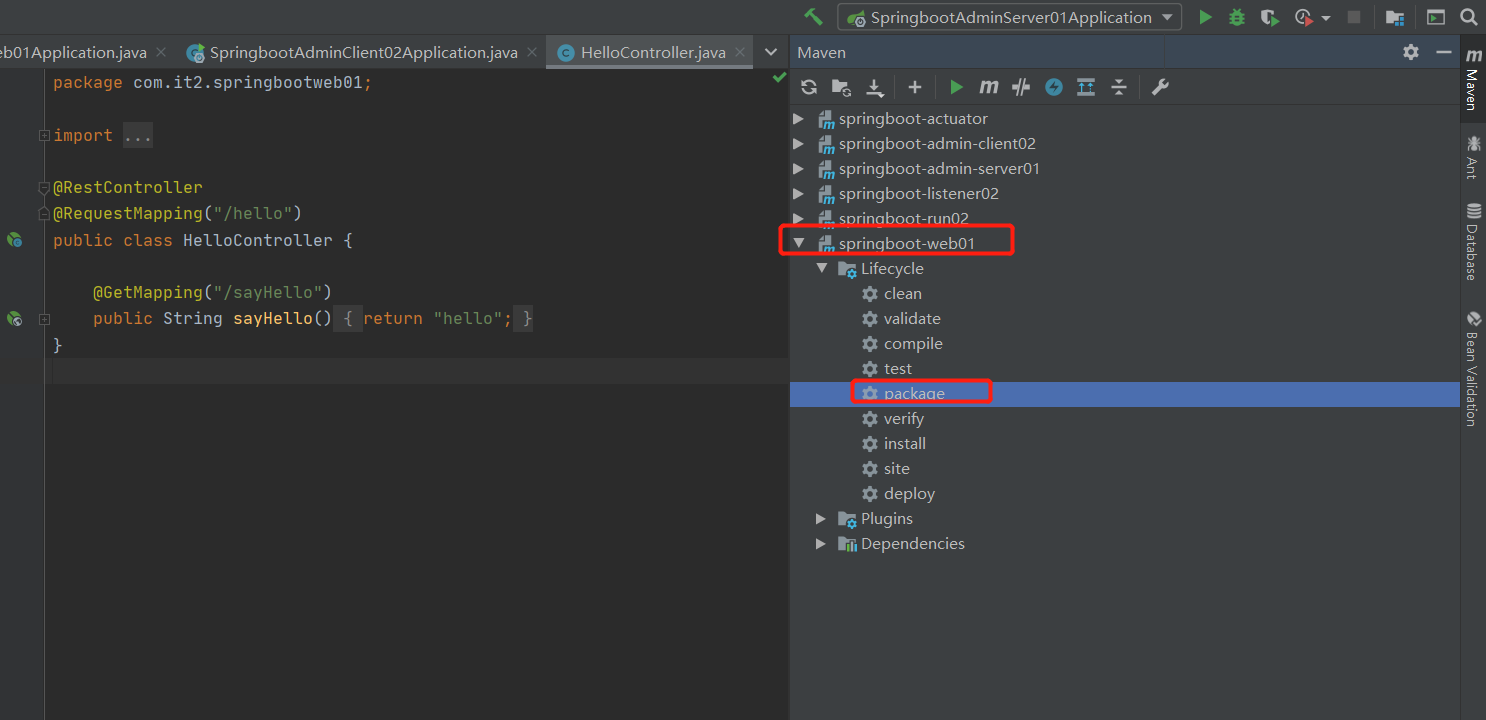Click the Build Project hammer icon

[814, 17]
